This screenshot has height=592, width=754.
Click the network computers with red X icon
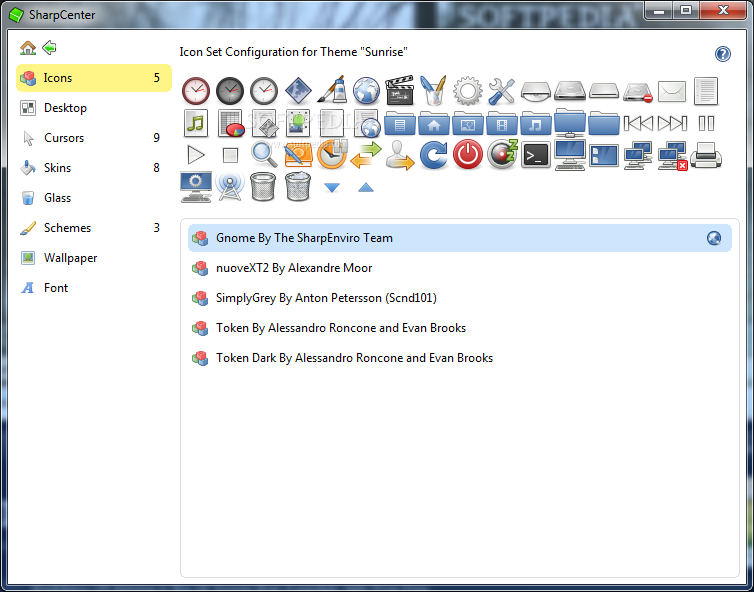click(673, 155)
